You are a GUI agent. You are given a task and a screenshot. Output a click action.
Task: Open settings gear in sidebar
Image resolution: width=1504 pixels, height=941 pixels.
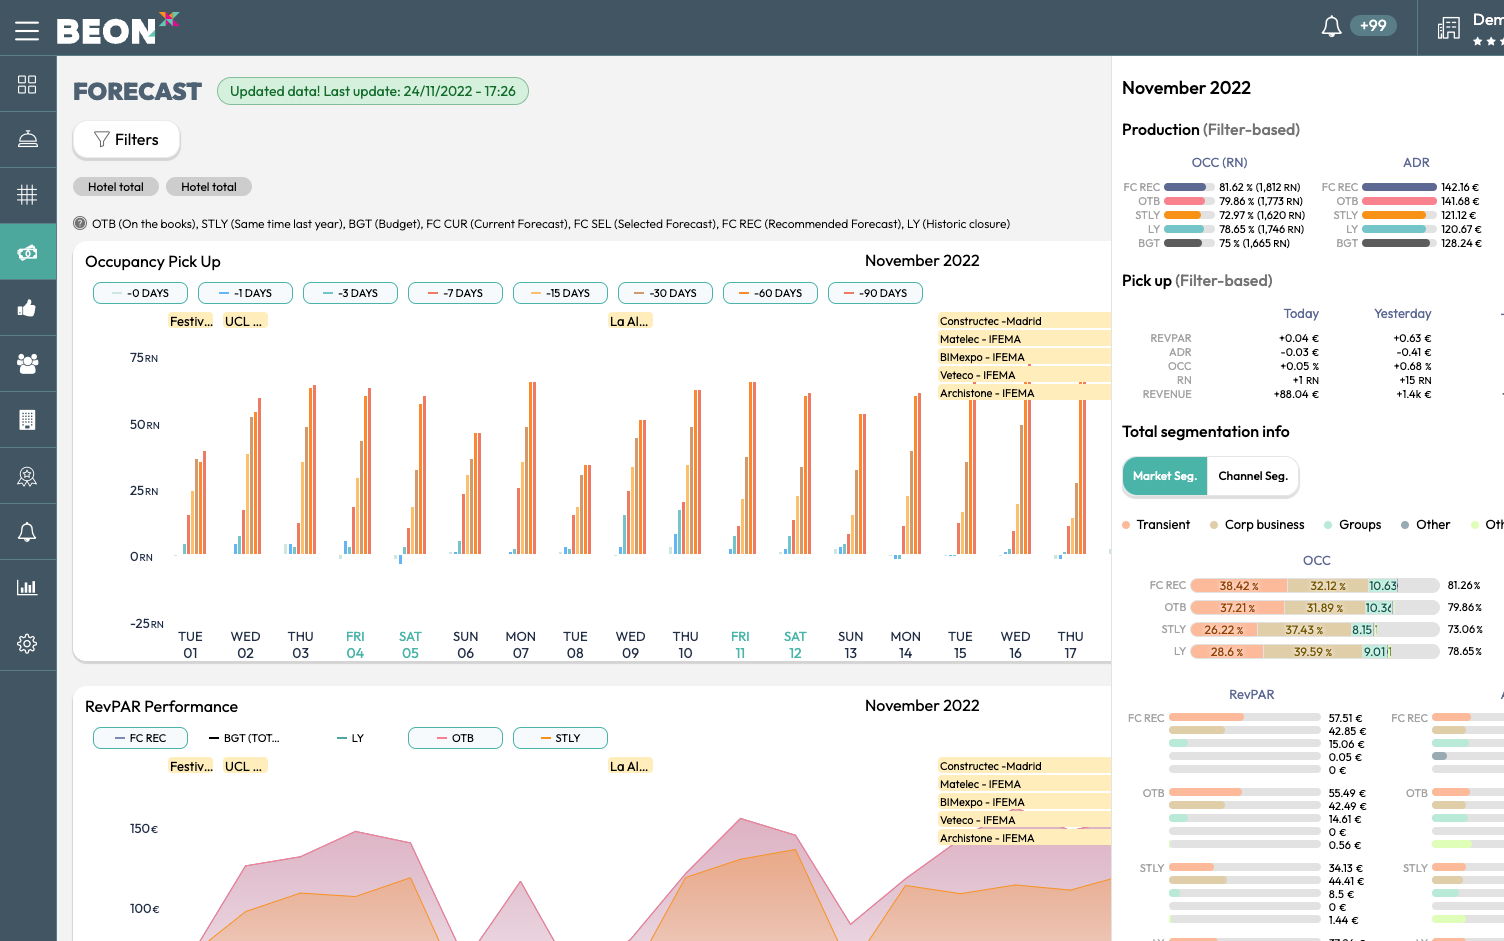[x=27, y=643]
